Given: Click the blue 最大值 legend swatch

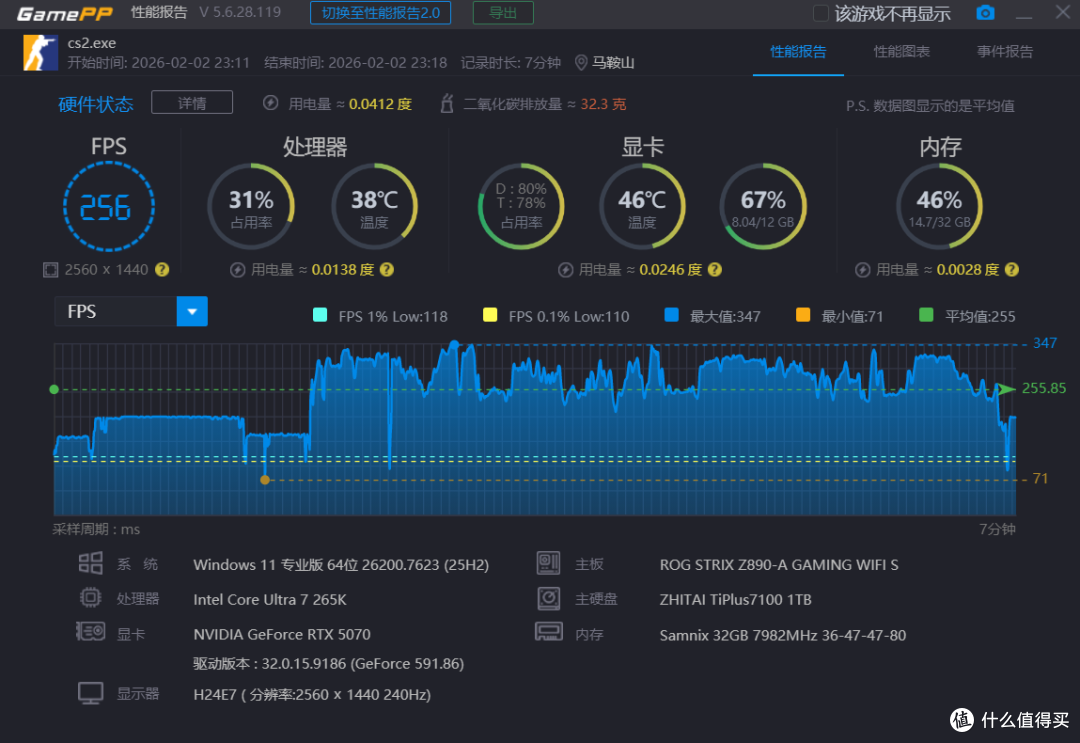Looking at the screenshot, I should coord(672,315).
